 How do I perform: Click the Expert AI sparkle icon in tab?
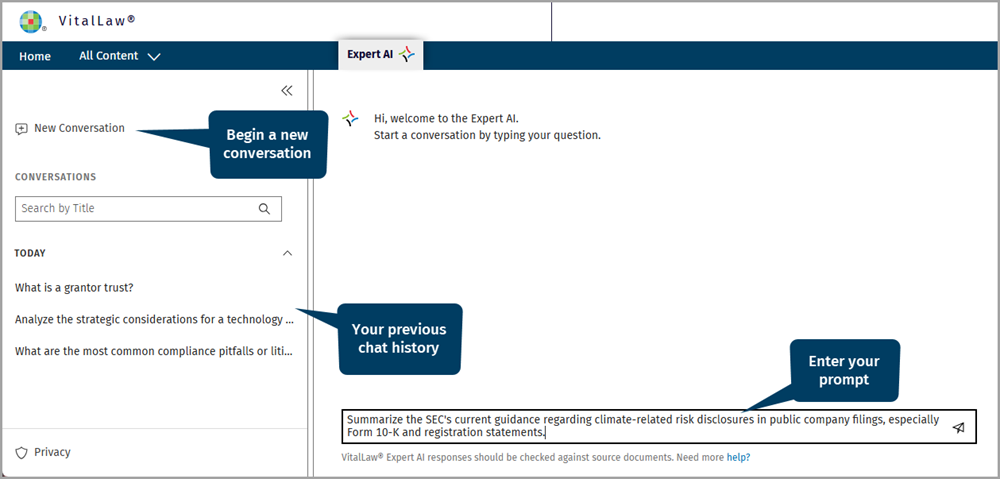[407, 55]
